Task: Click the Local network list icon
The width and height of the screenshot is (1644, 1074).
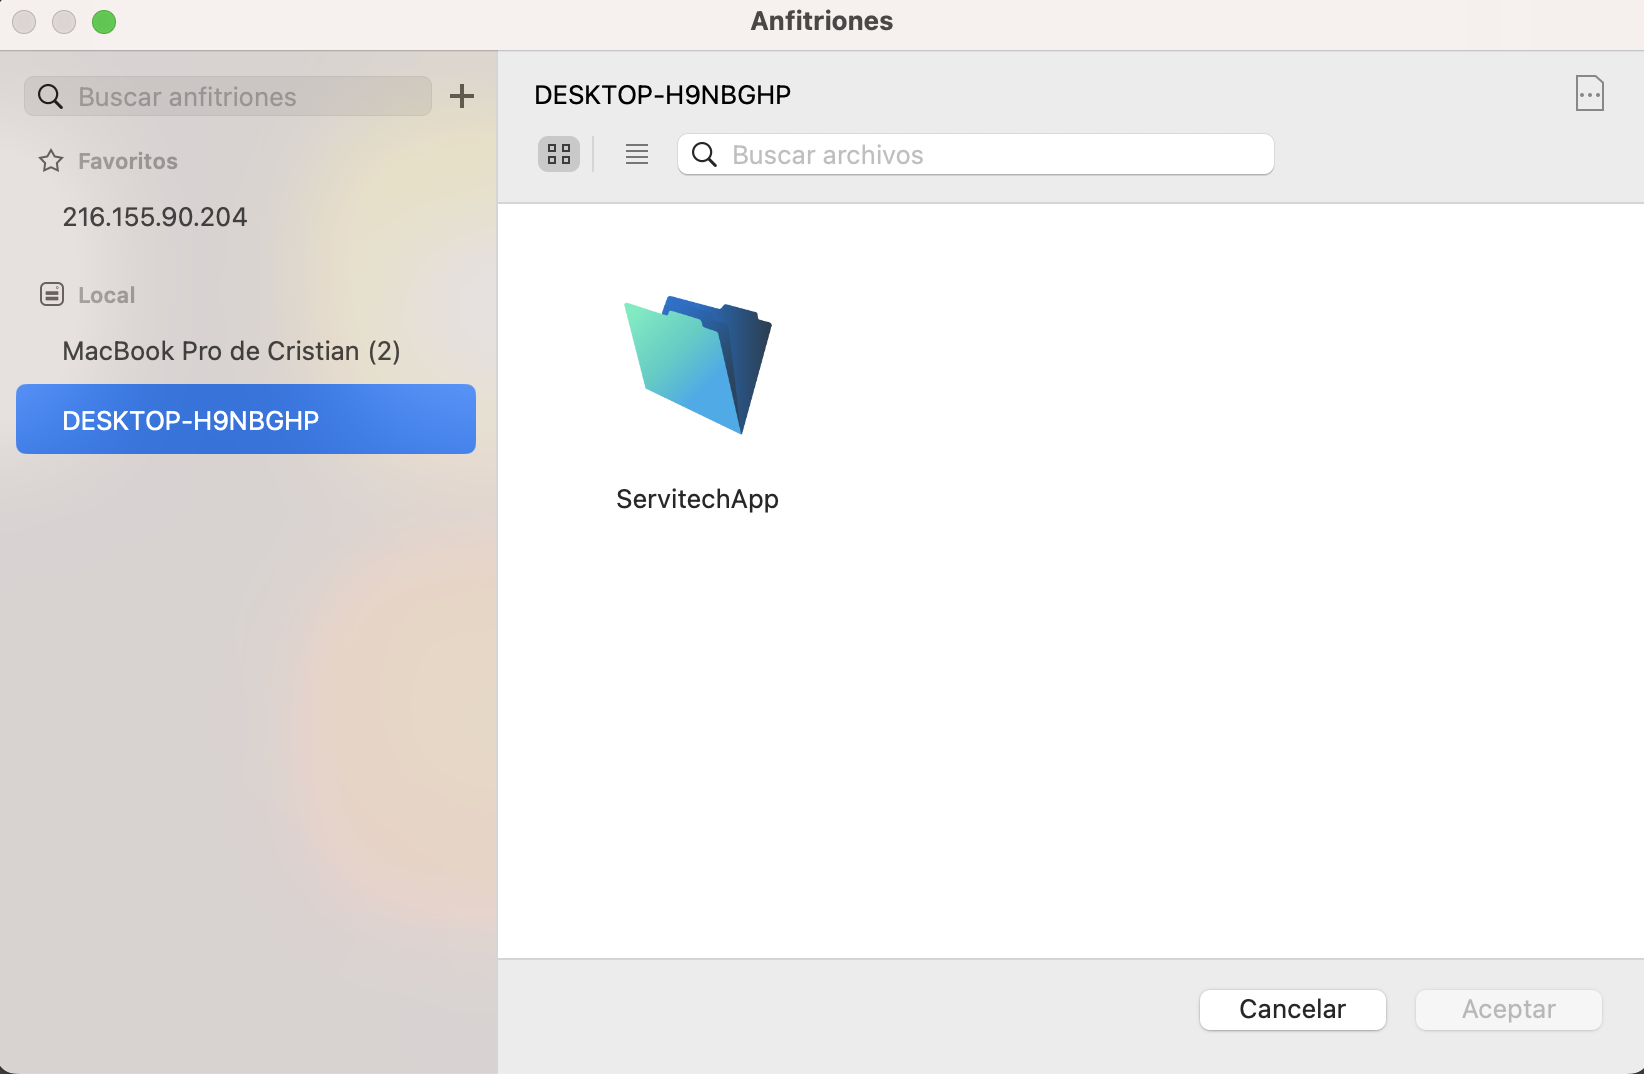Action: click(x=51, y=294)
